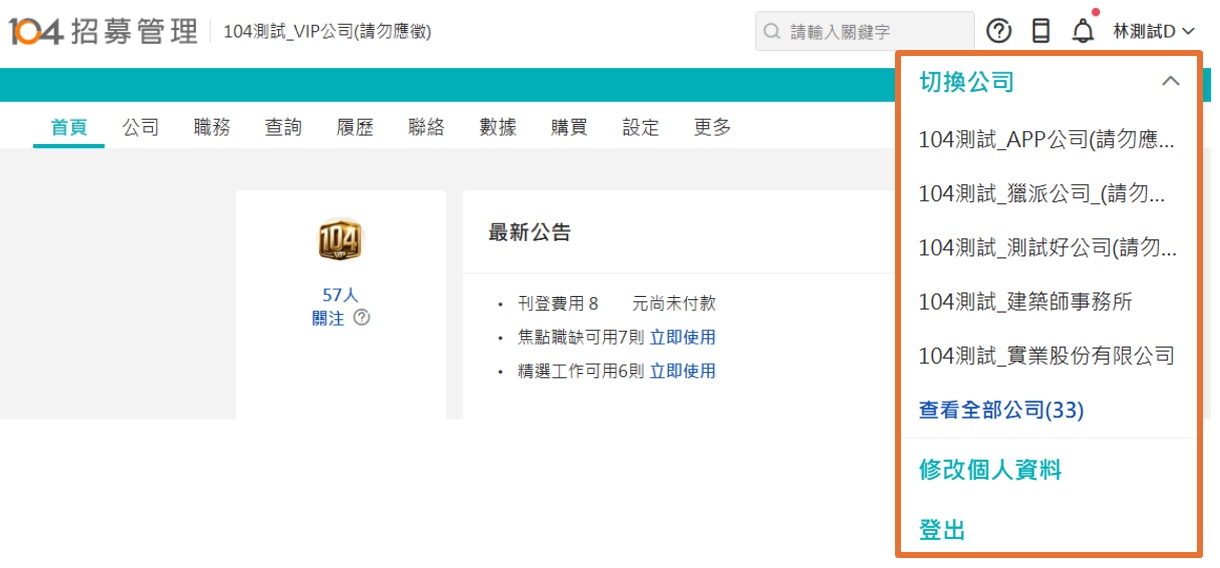Open notifications bell icon
This screenshot has height=568, width=1220.
coord(1083,31)
